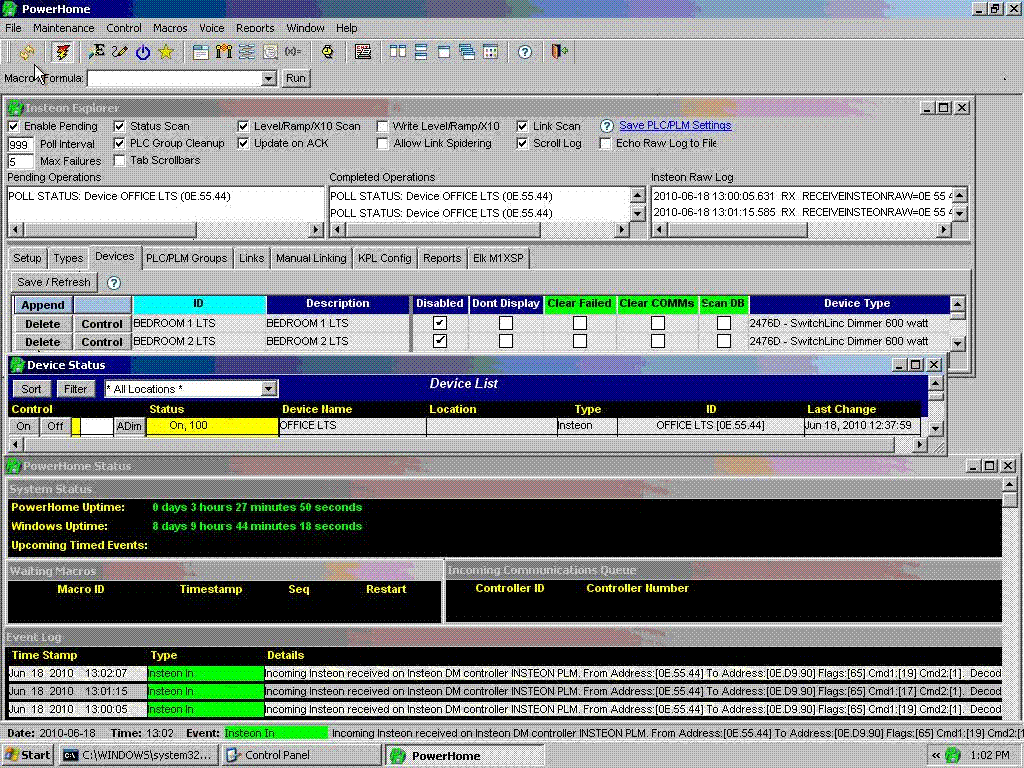Toggle Level/Ramp/X10 Scan checkbox
1024x768 pixels.
[243, 126]
